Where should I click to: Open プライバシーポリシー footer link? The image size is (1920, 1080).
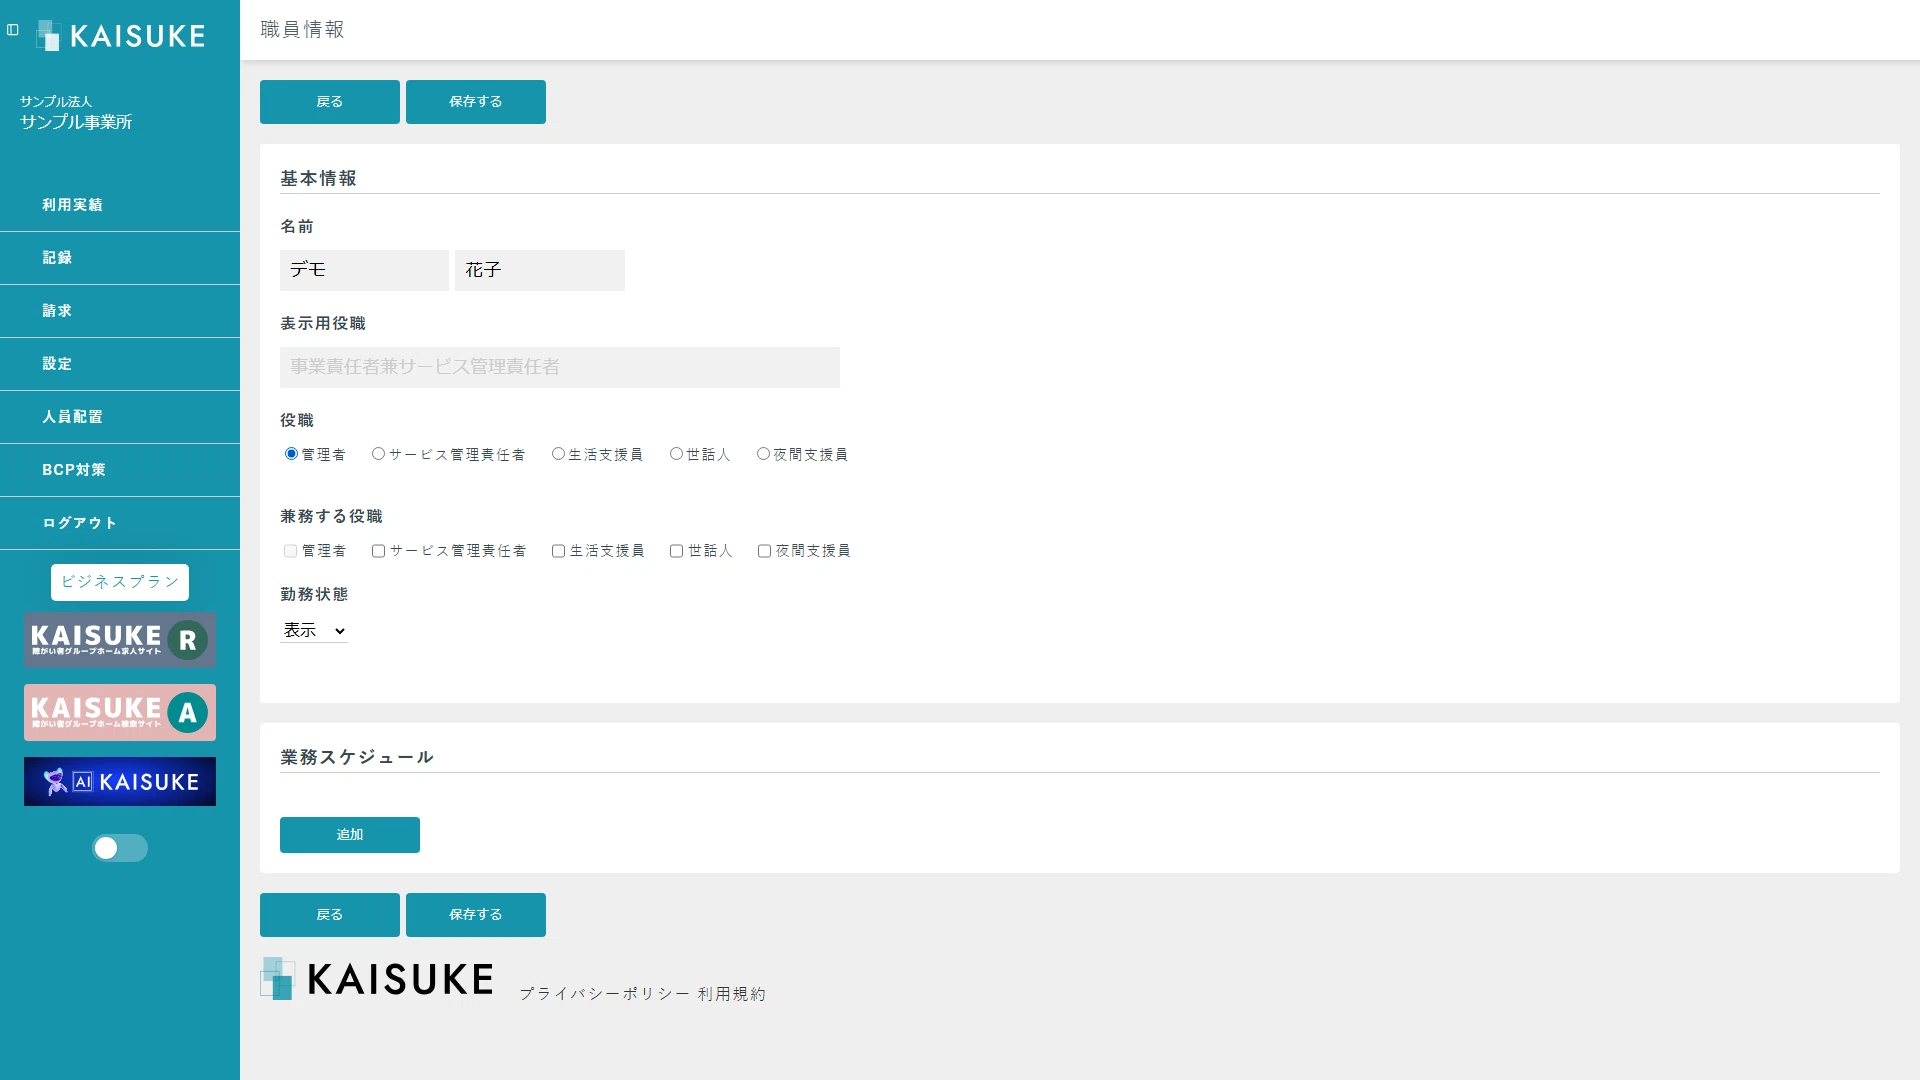[605, 994]
